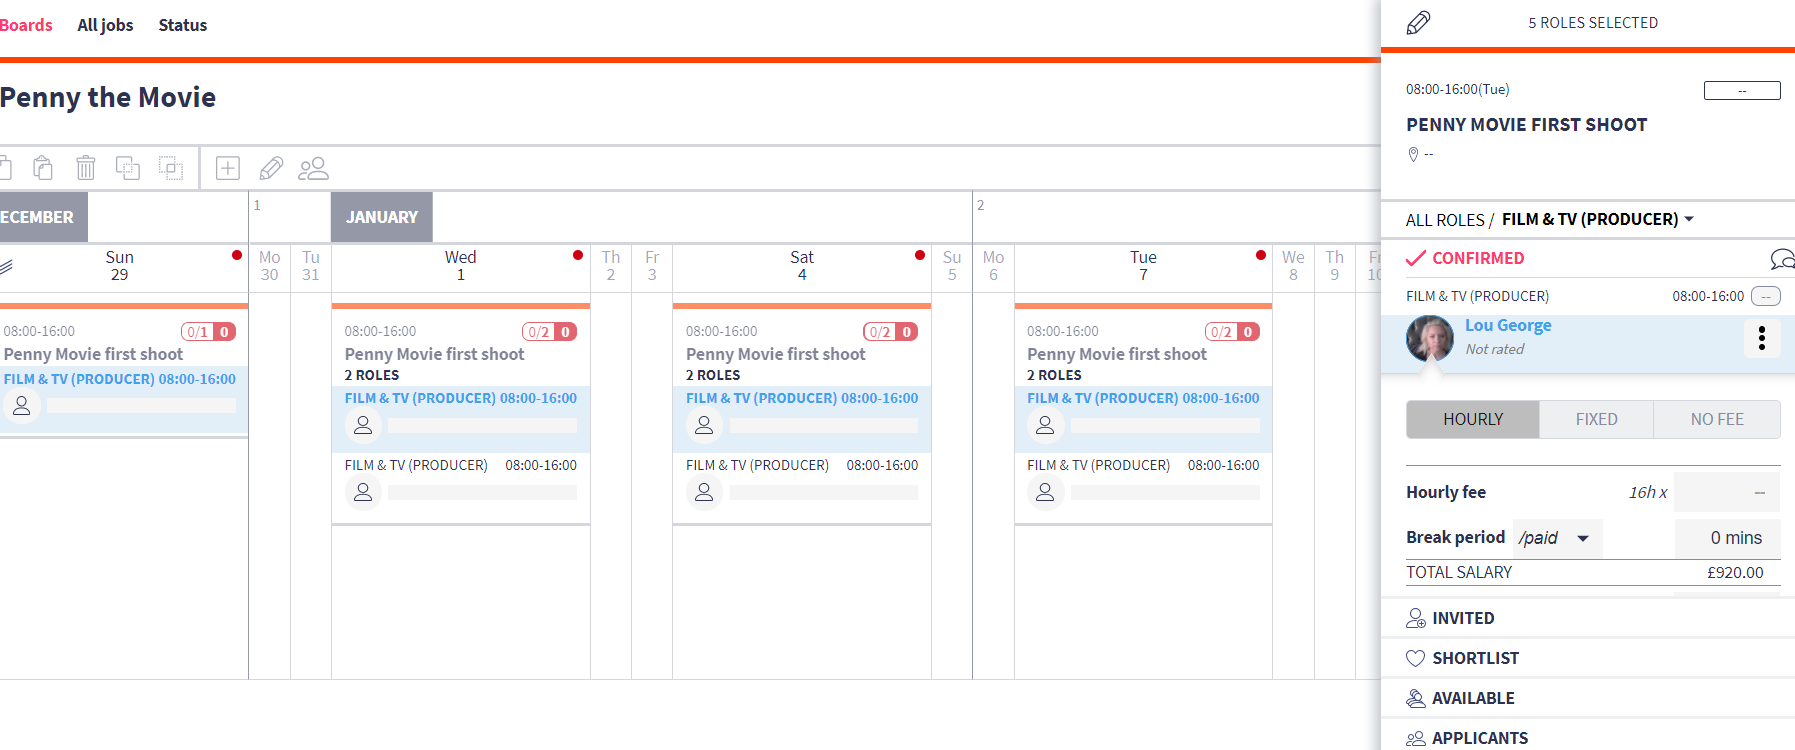Click the hourly fee rate input field
1795x750 pixels.
point(1727,492)
